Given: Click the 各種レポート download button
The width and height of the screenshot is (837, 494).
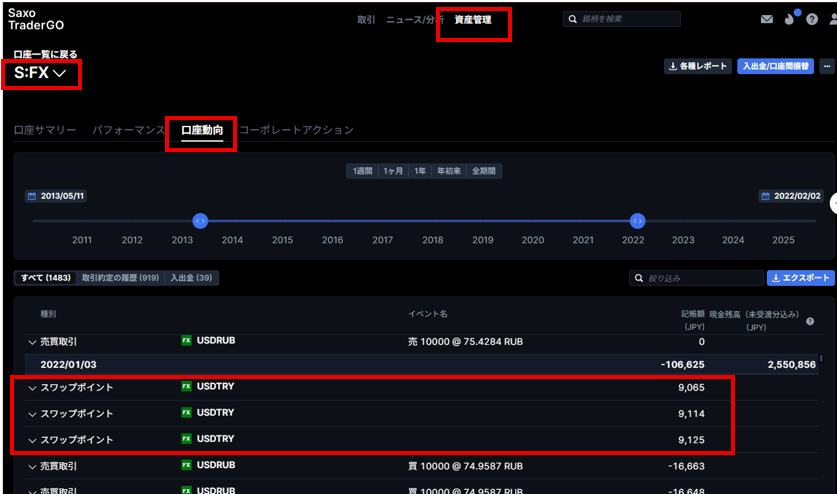Looking at the screenshot, I should point(698,66).
